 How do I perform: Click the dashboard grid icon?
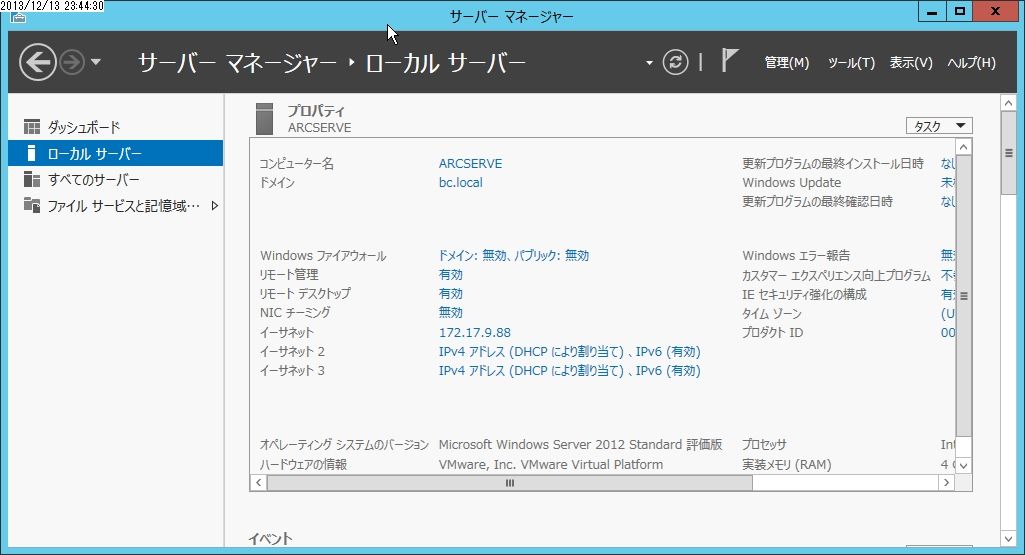click(31, 126)
